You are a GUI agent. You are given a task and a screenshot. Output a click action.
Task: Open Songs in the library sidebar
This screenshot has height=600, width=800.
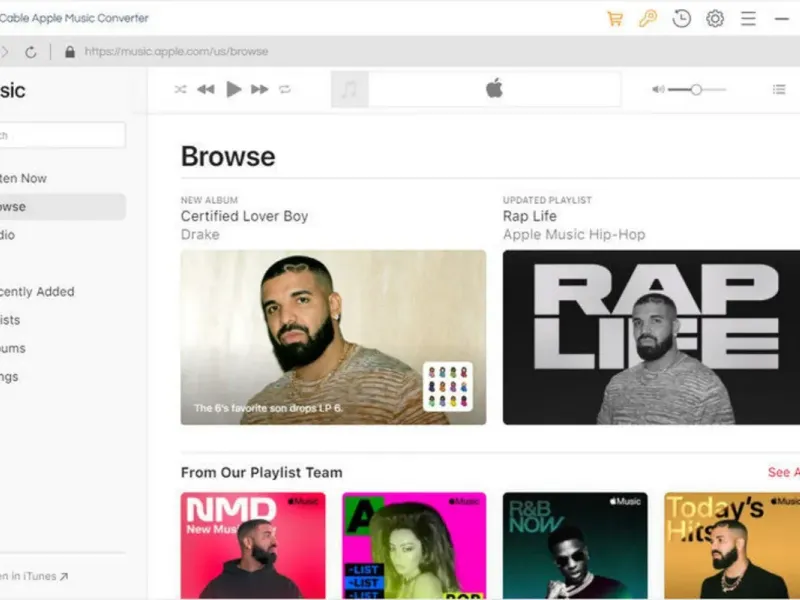coord(63,377)
